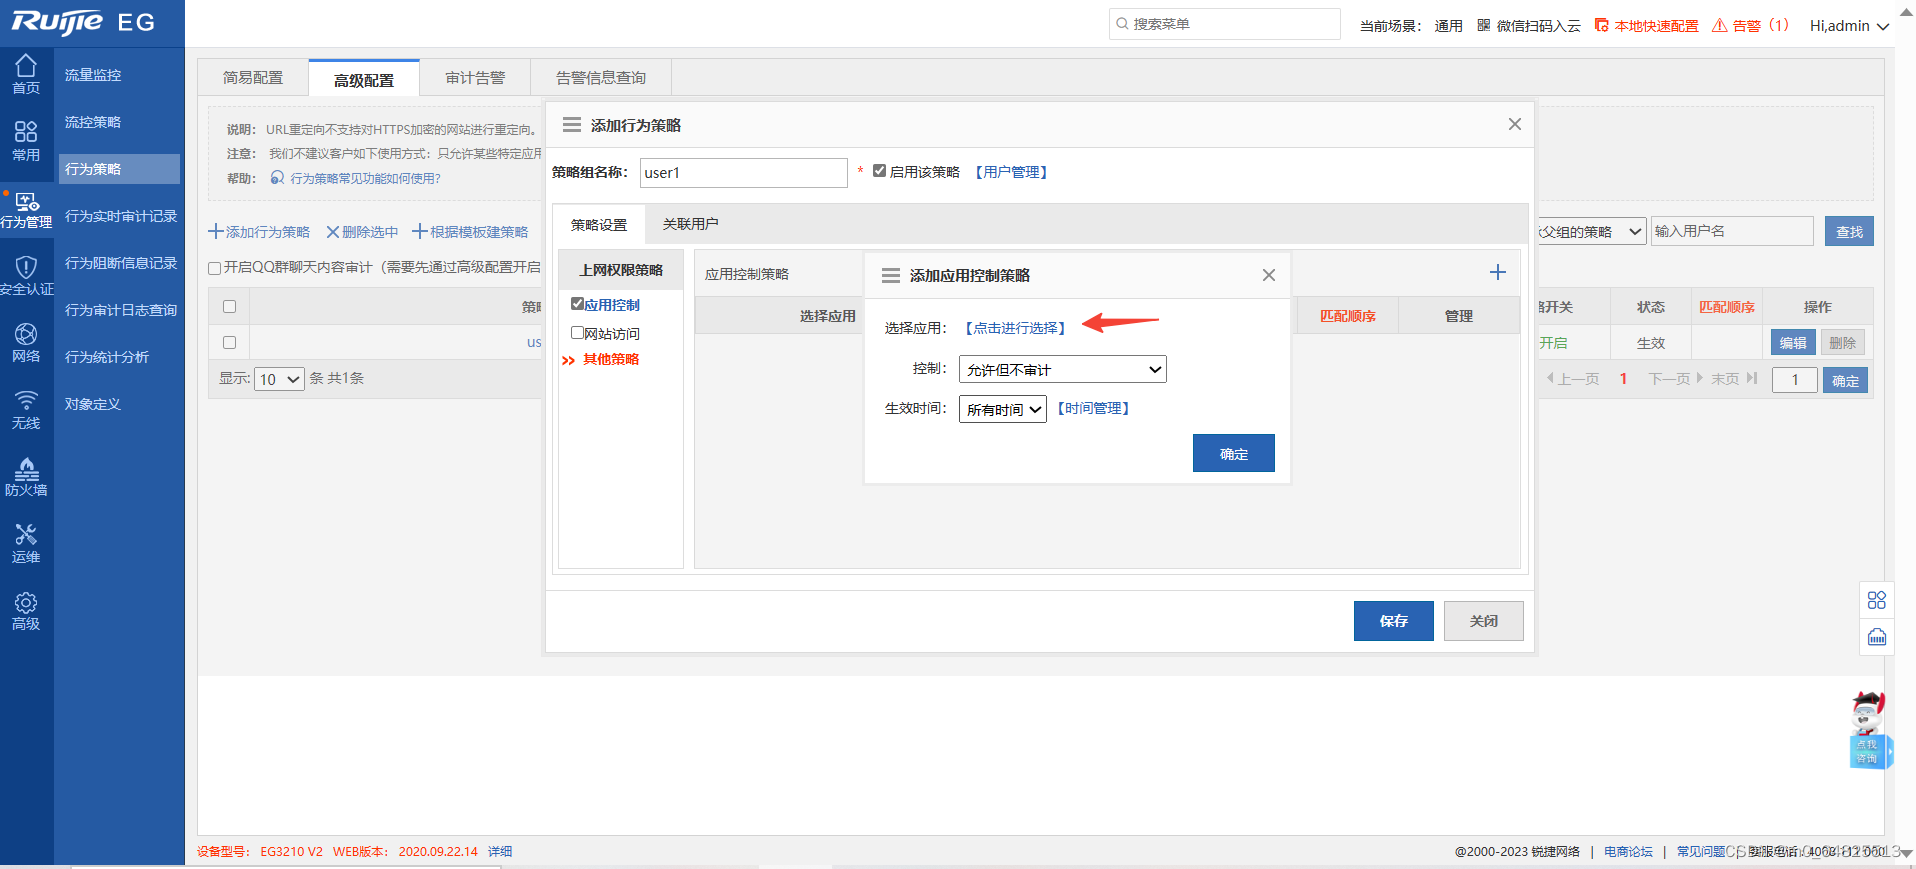Click the 添加行为策略 menu-lines icon
Screen dimensions: 1916x869
(571, 125)
